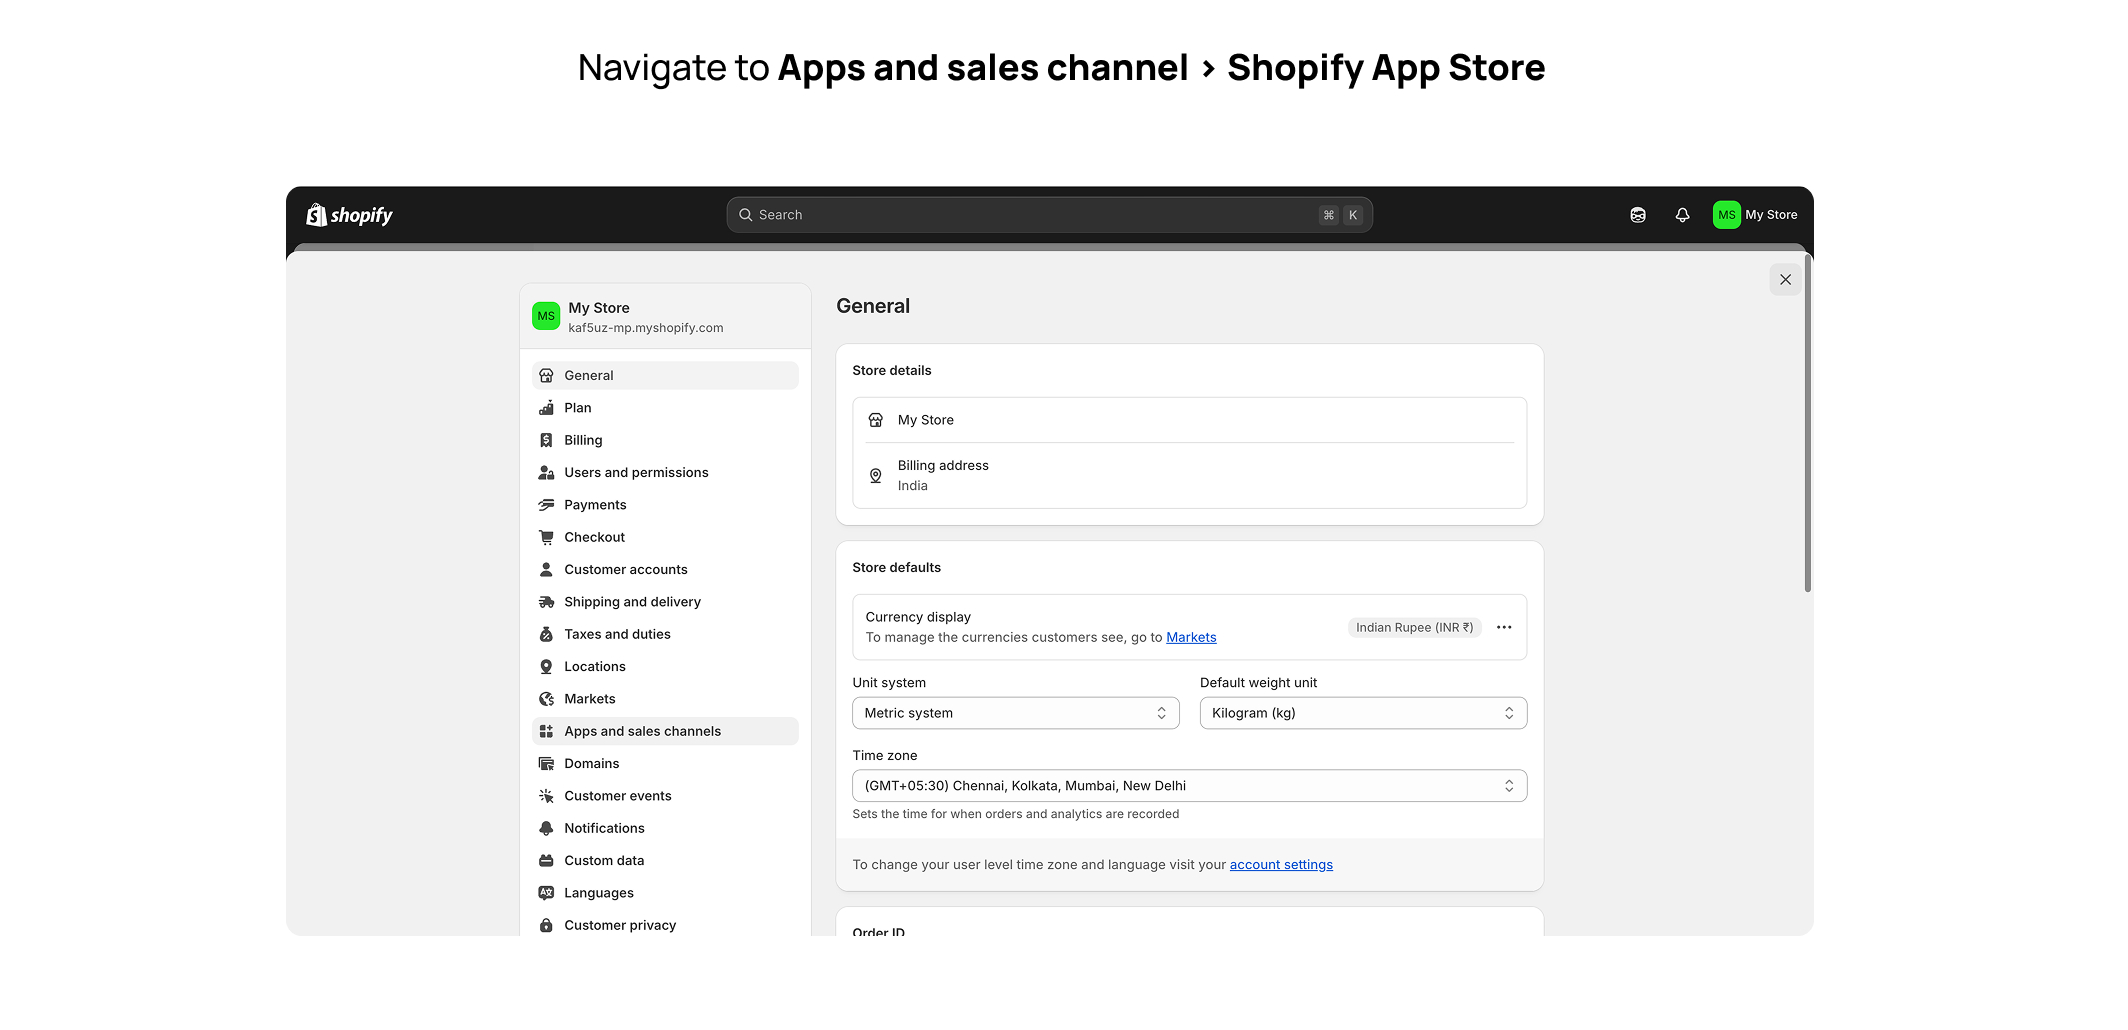Close the settings panel with X button
Screen dimensions: 2128x1030
(x=1784, y=280)
